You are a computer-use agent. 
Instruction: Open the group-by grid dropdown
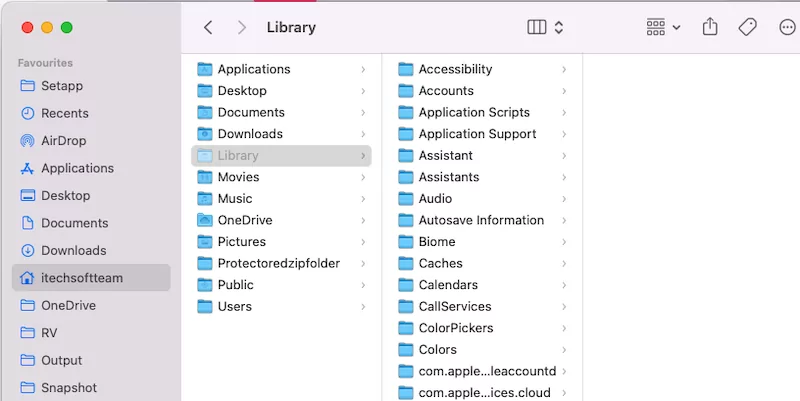click(663, 27)
